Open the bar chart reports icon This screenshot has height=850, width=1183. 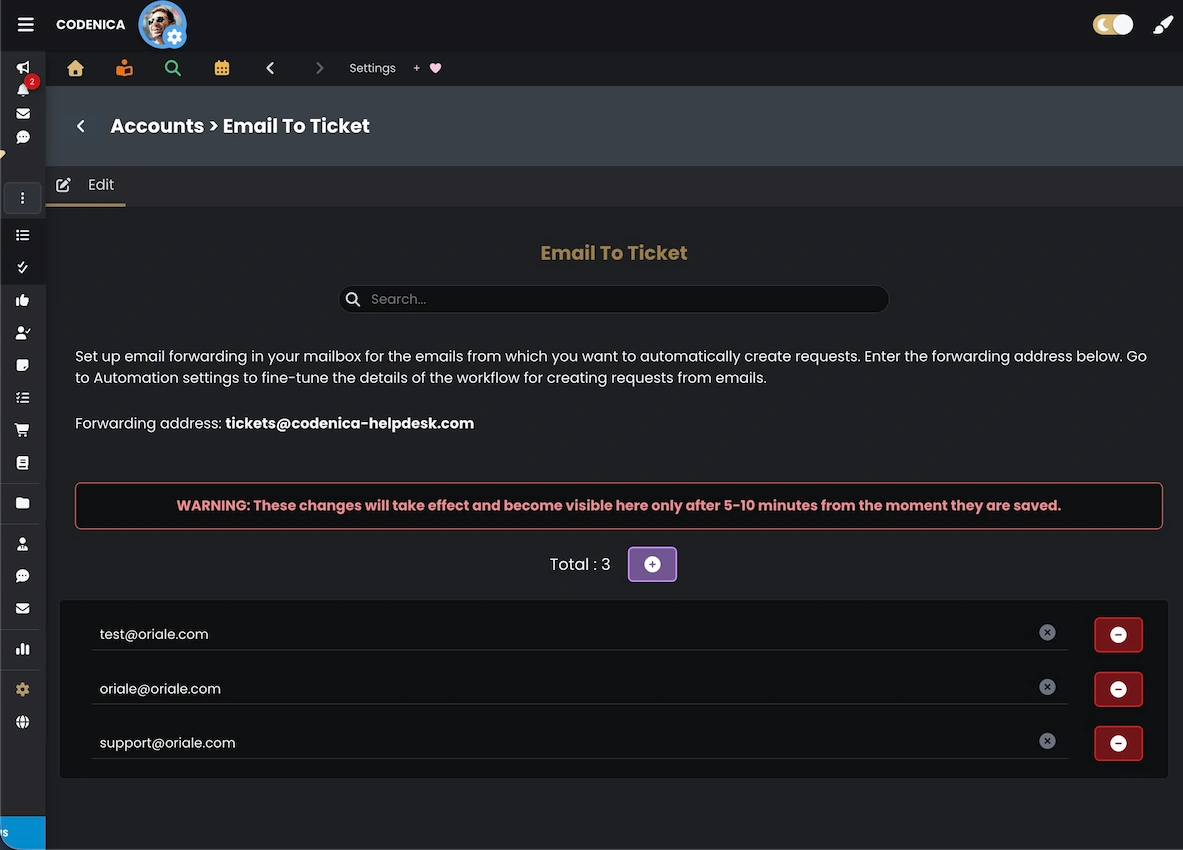(x=23, y=649)
